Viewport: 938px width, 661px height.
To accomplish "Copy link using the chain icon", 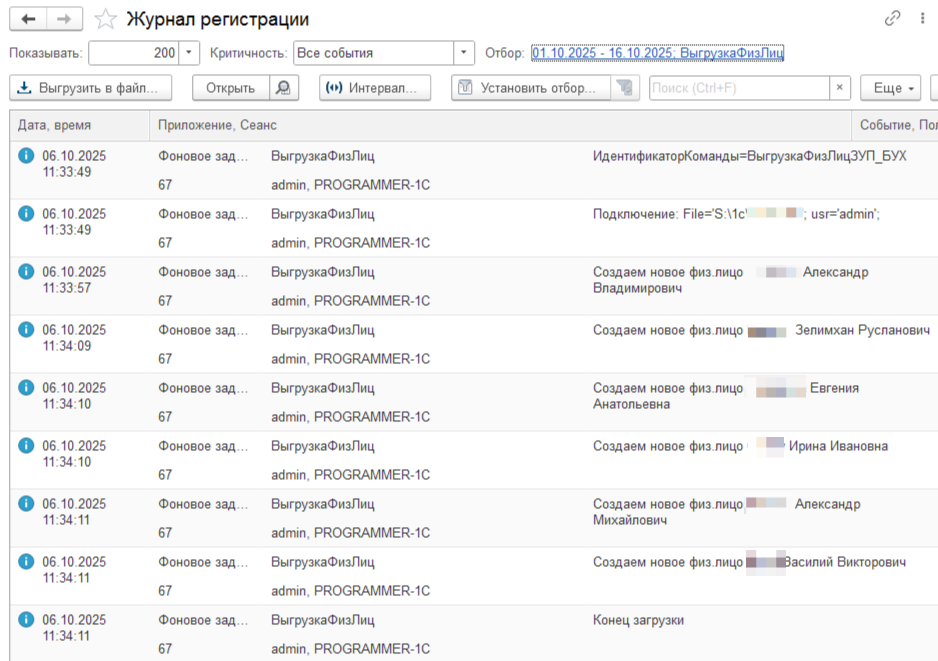I will (x=892, y=19).
